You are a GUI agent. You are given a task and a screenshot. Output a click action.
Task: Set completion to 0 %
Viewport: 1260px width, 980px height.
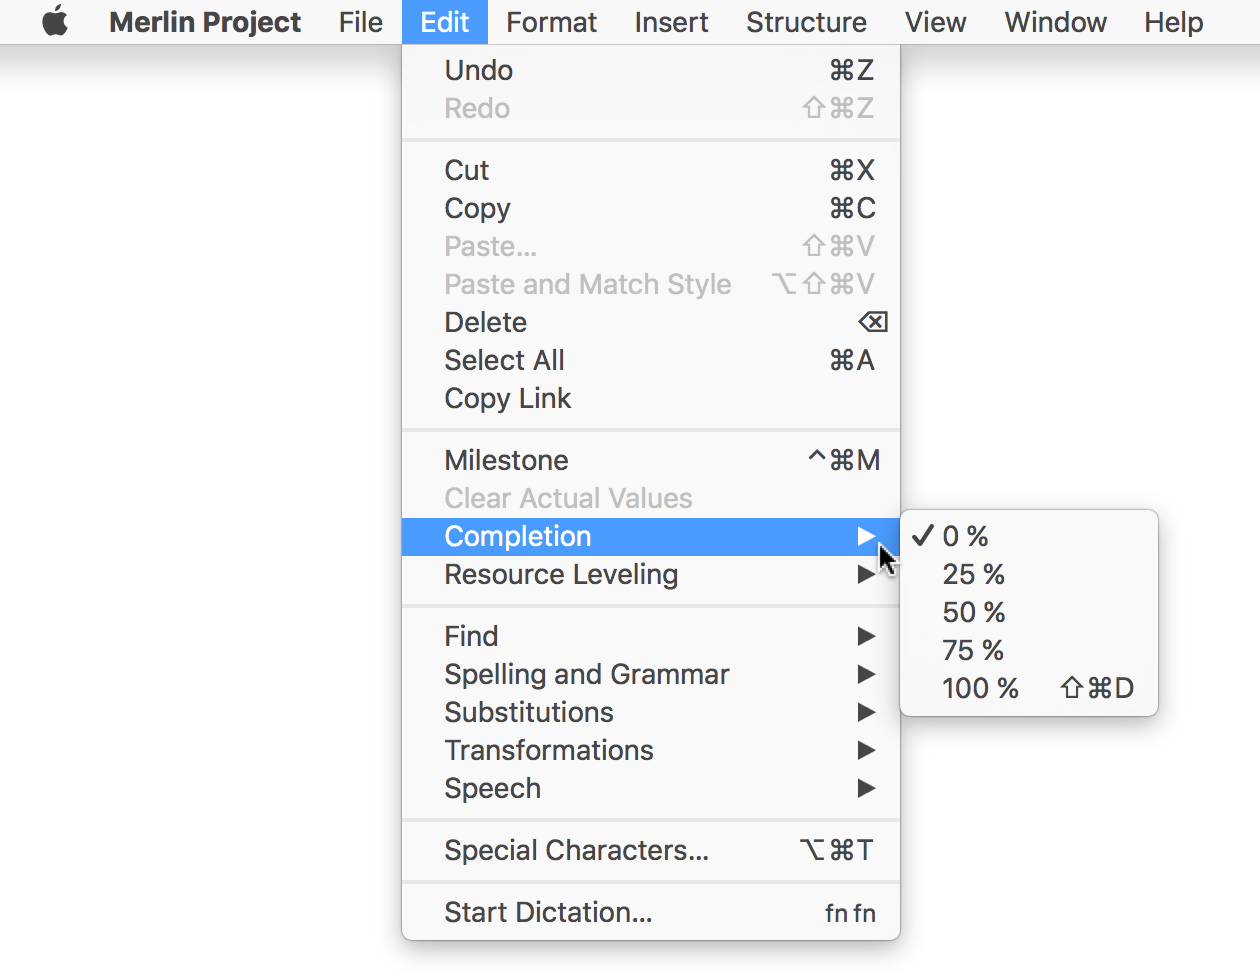[x=1029, y=537]
